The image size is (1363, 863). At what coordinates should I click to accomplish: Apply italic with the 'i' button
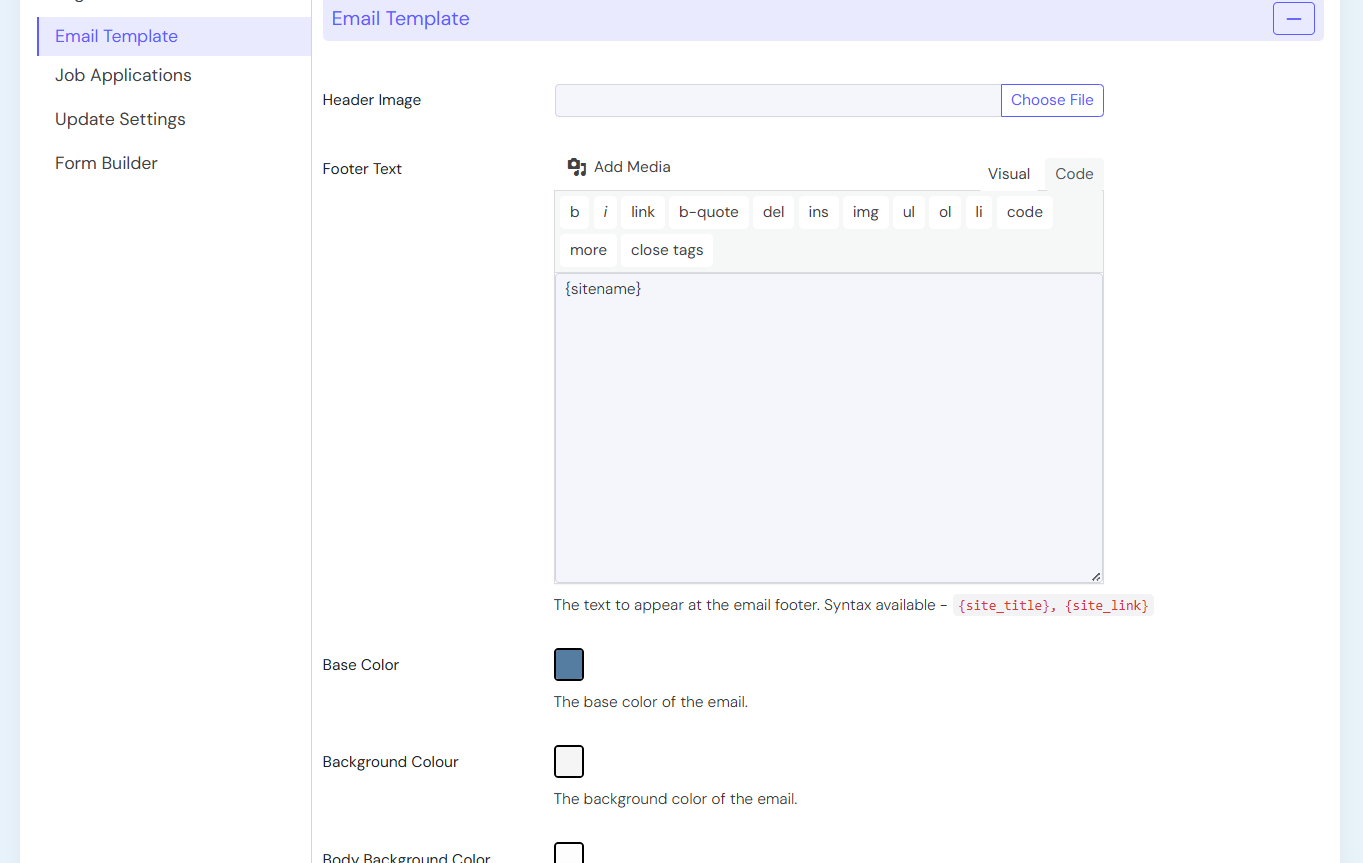click(605, 212)
